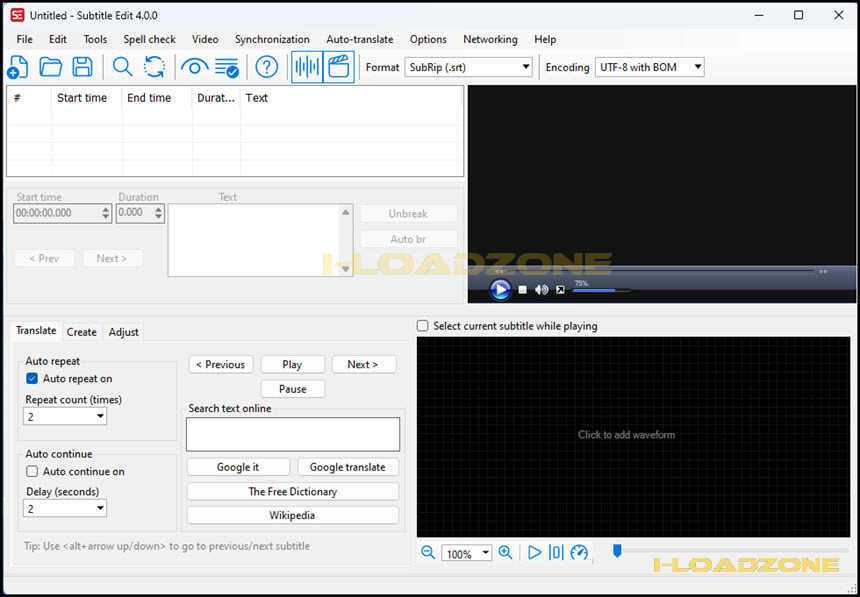Click the video volume slider at 75%
This screenshot has width=860, height=597.
tap(601, 290)
